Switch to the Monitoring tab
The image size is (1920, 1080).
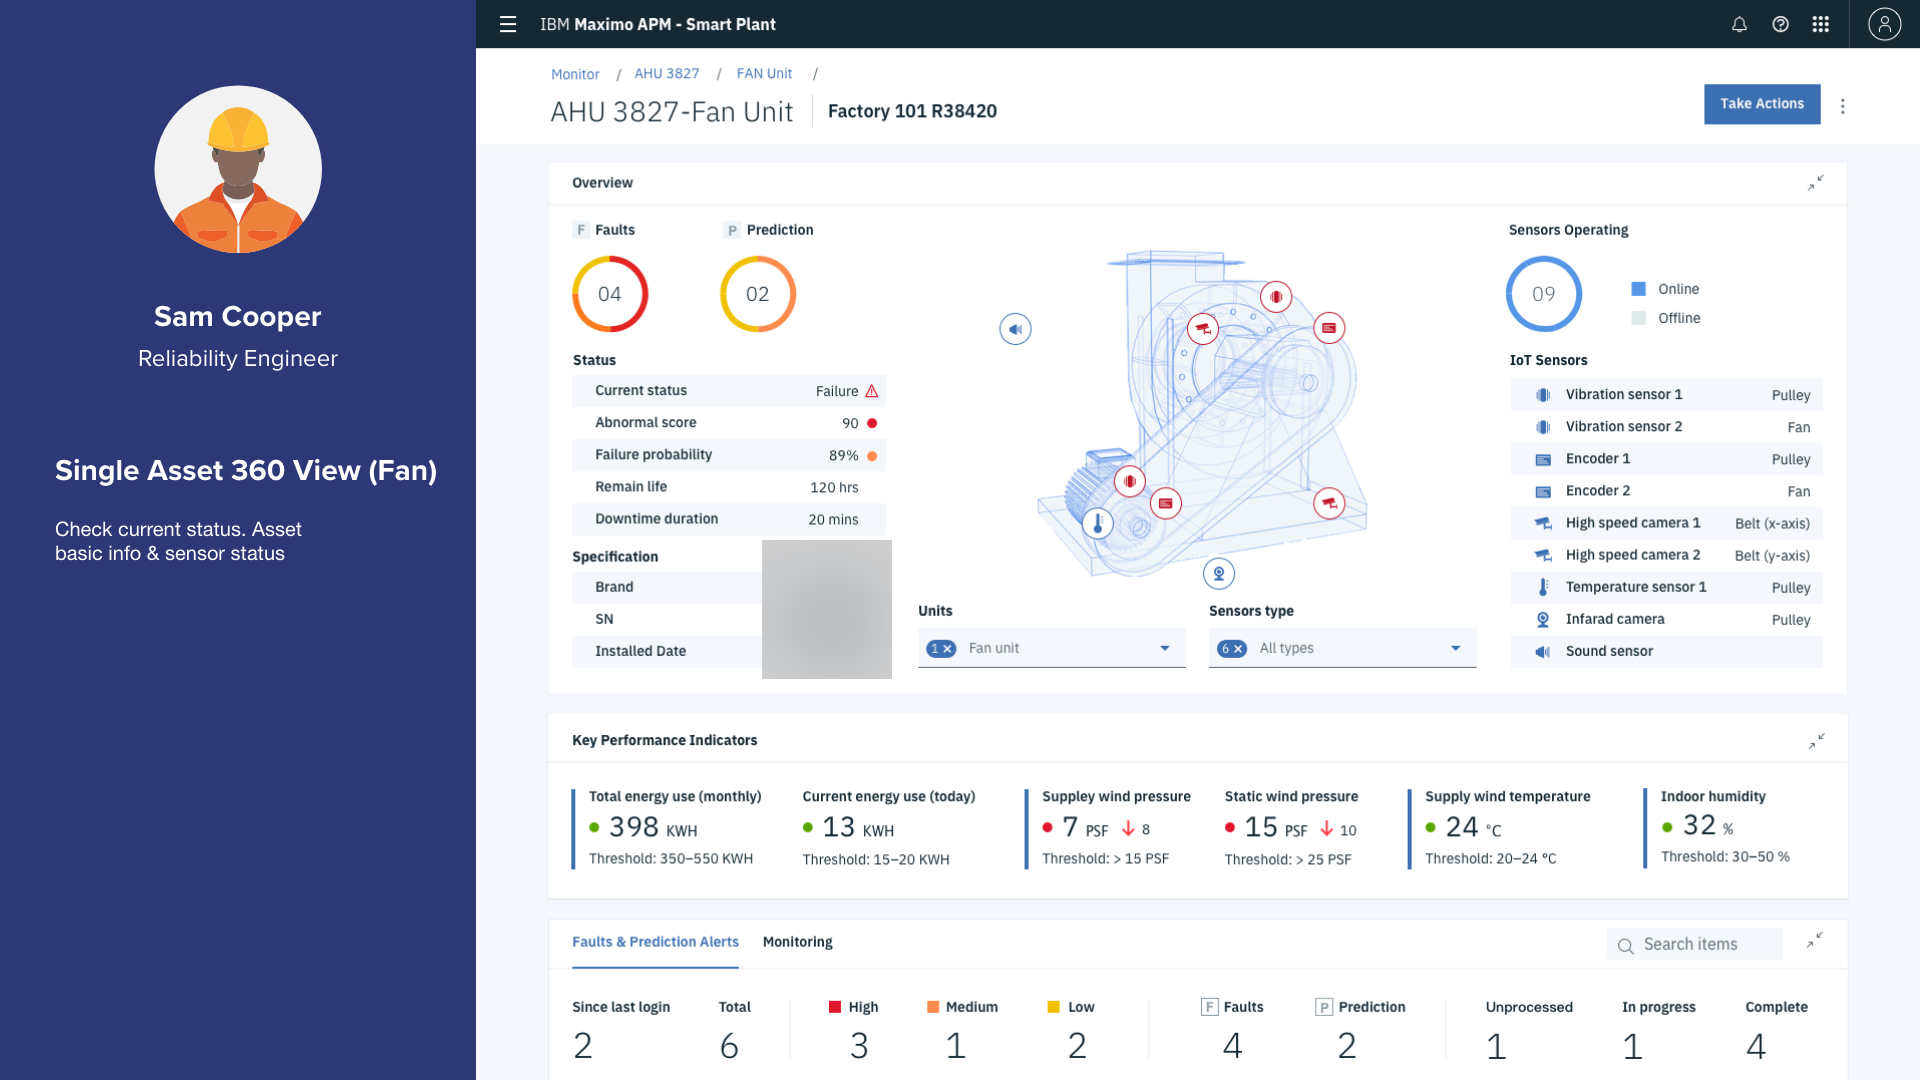pyautogui.click(x=797, y=942)
